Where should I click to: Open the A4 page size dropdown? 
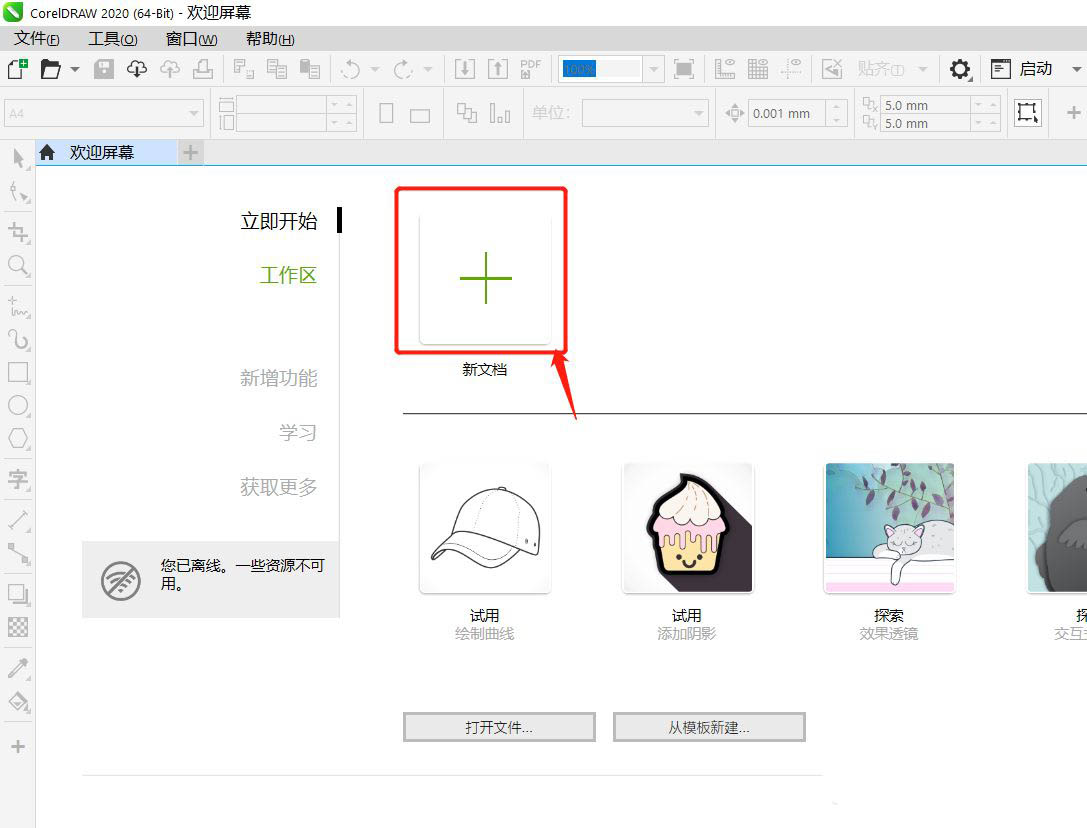[104, 113]
